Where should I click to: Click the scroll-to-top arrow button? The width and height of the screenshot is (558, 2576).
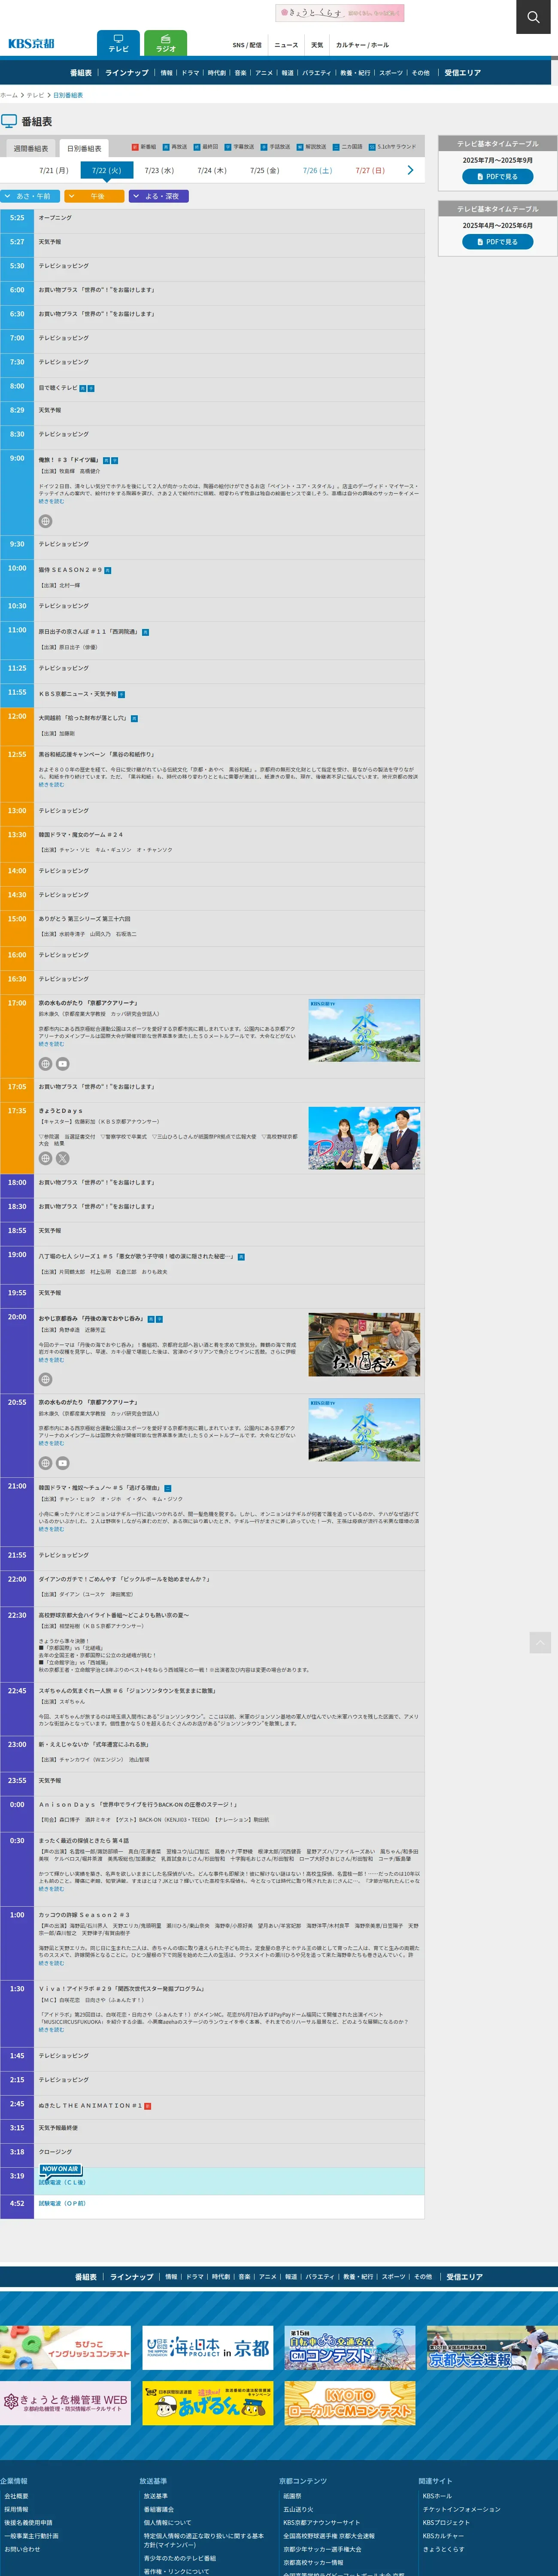pyautogui.click(x=540, y=1642)
